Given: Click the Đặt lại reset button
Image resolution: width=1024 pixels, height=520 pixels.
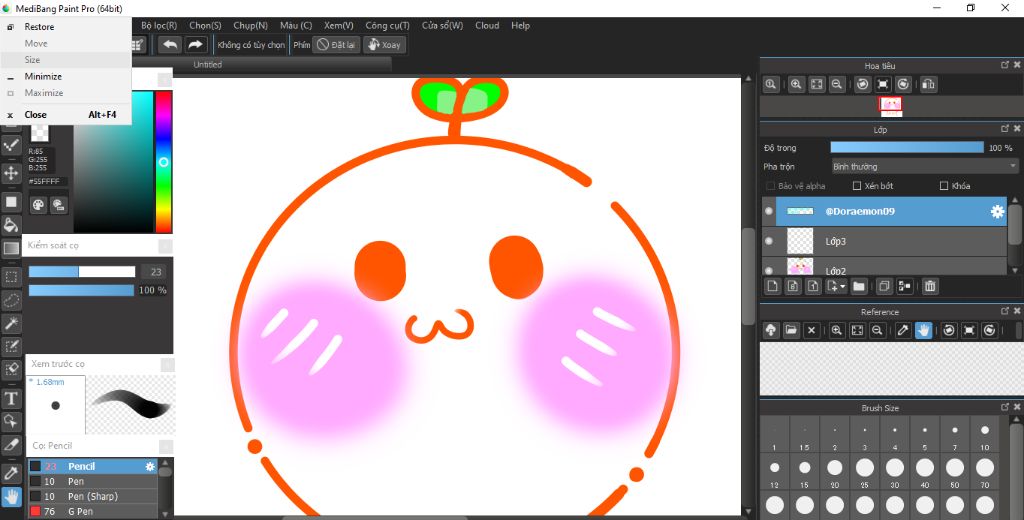Looking at the screenshot, I should tap(336, 45).
